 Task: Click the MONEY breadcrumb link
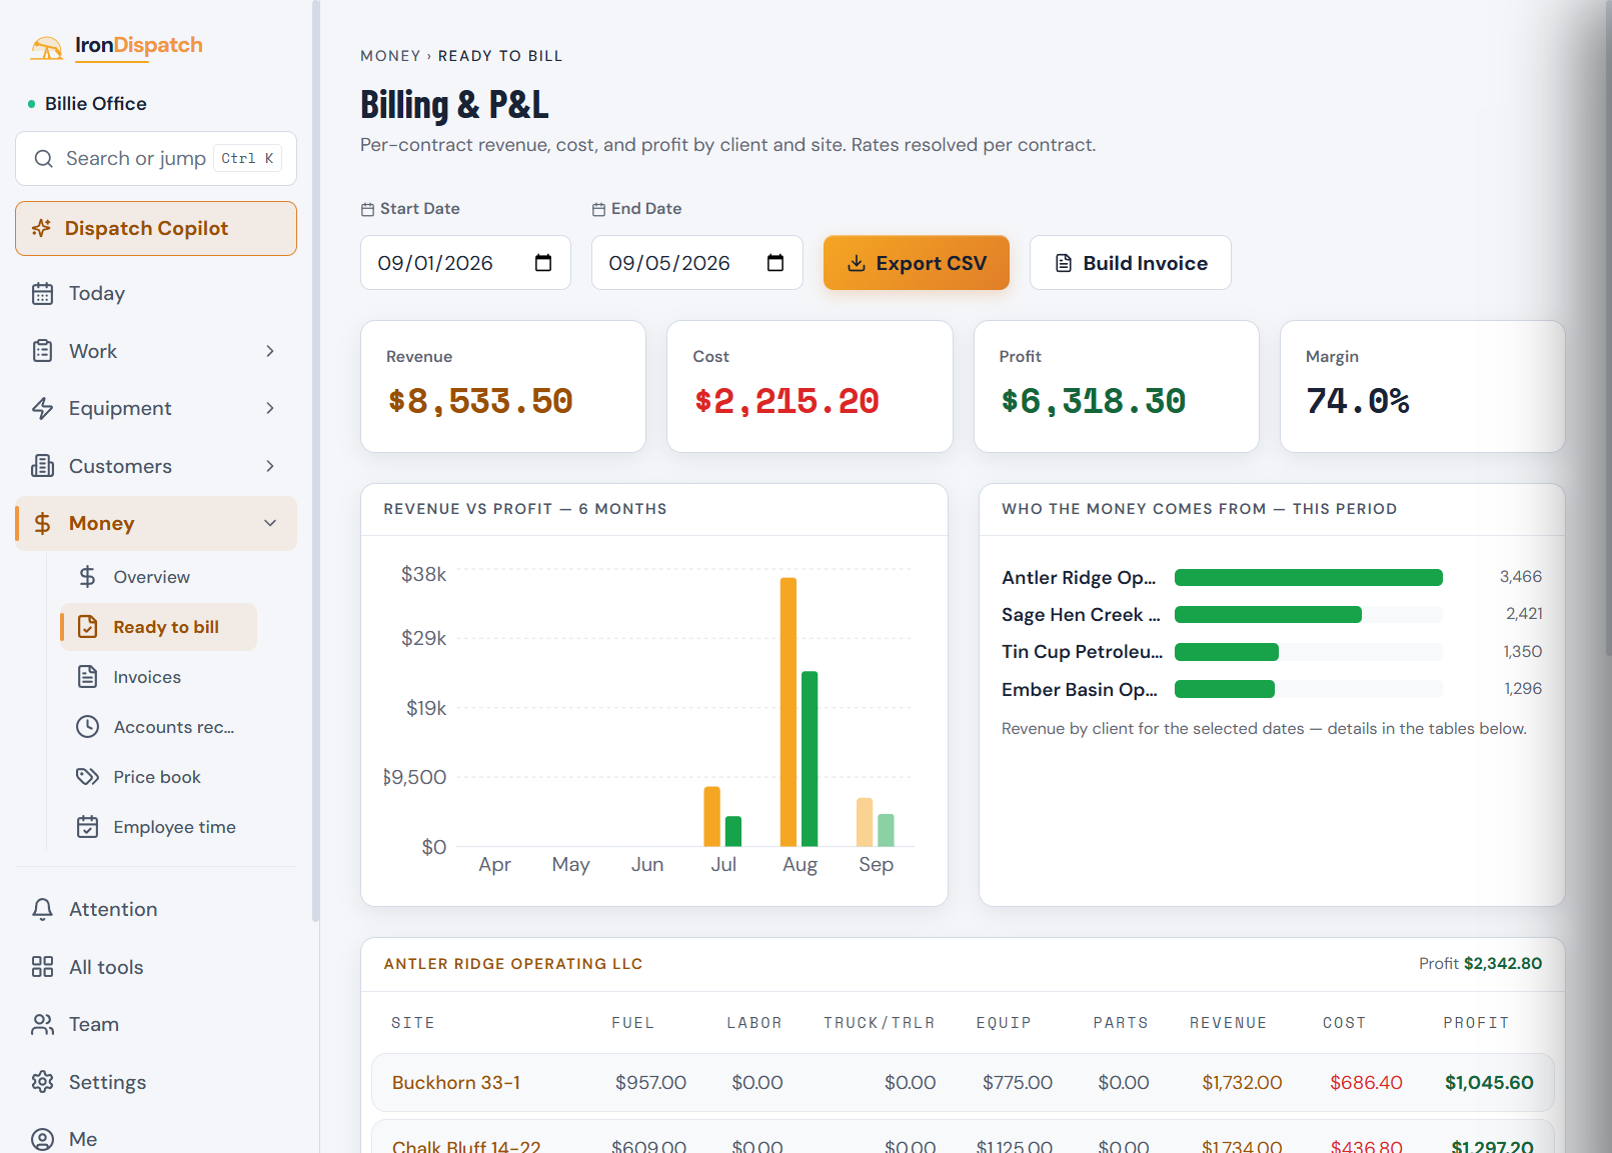tap(390, 56)
